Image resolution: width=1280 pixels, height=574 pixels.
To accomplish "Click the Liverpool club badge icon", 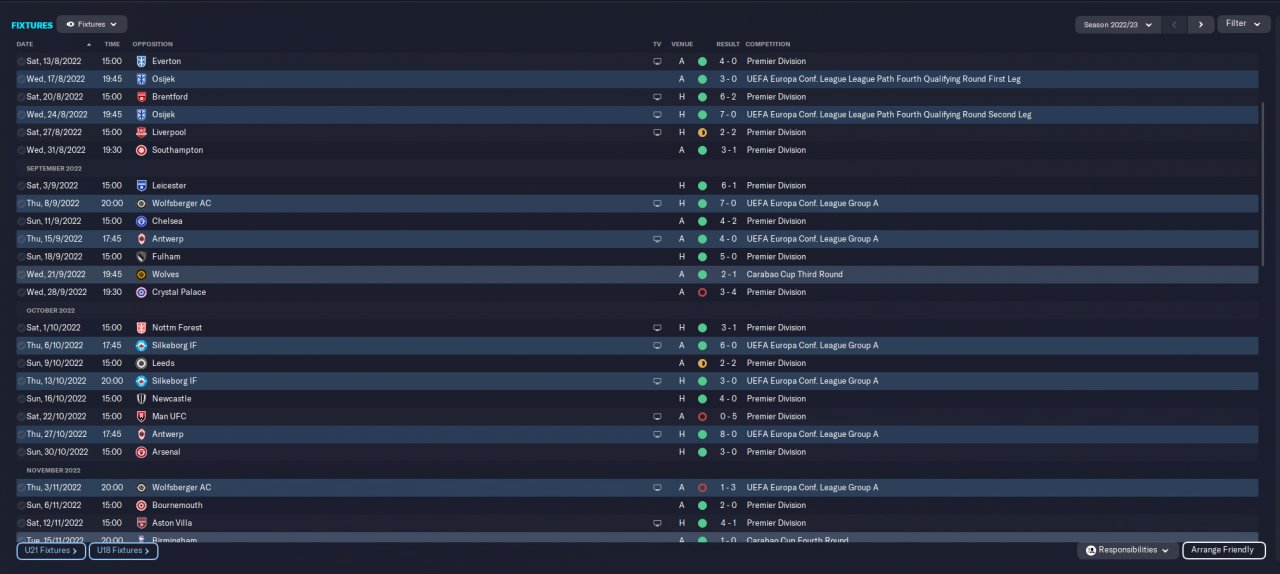I will [x=141, y=132].
